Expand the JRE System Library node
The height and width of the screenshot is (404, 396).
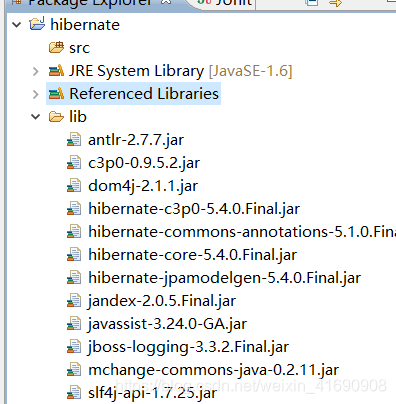[36, 71]
